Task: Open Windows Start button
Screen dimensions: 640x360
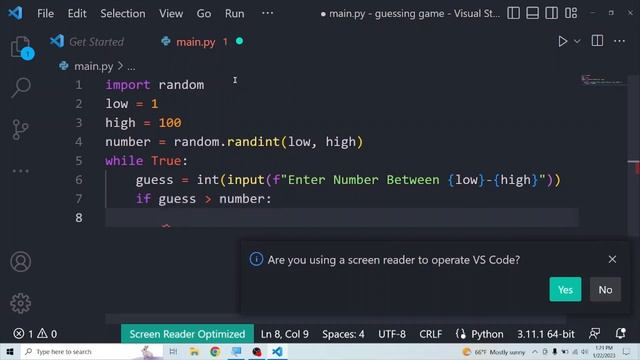Action: pos(10,351)
